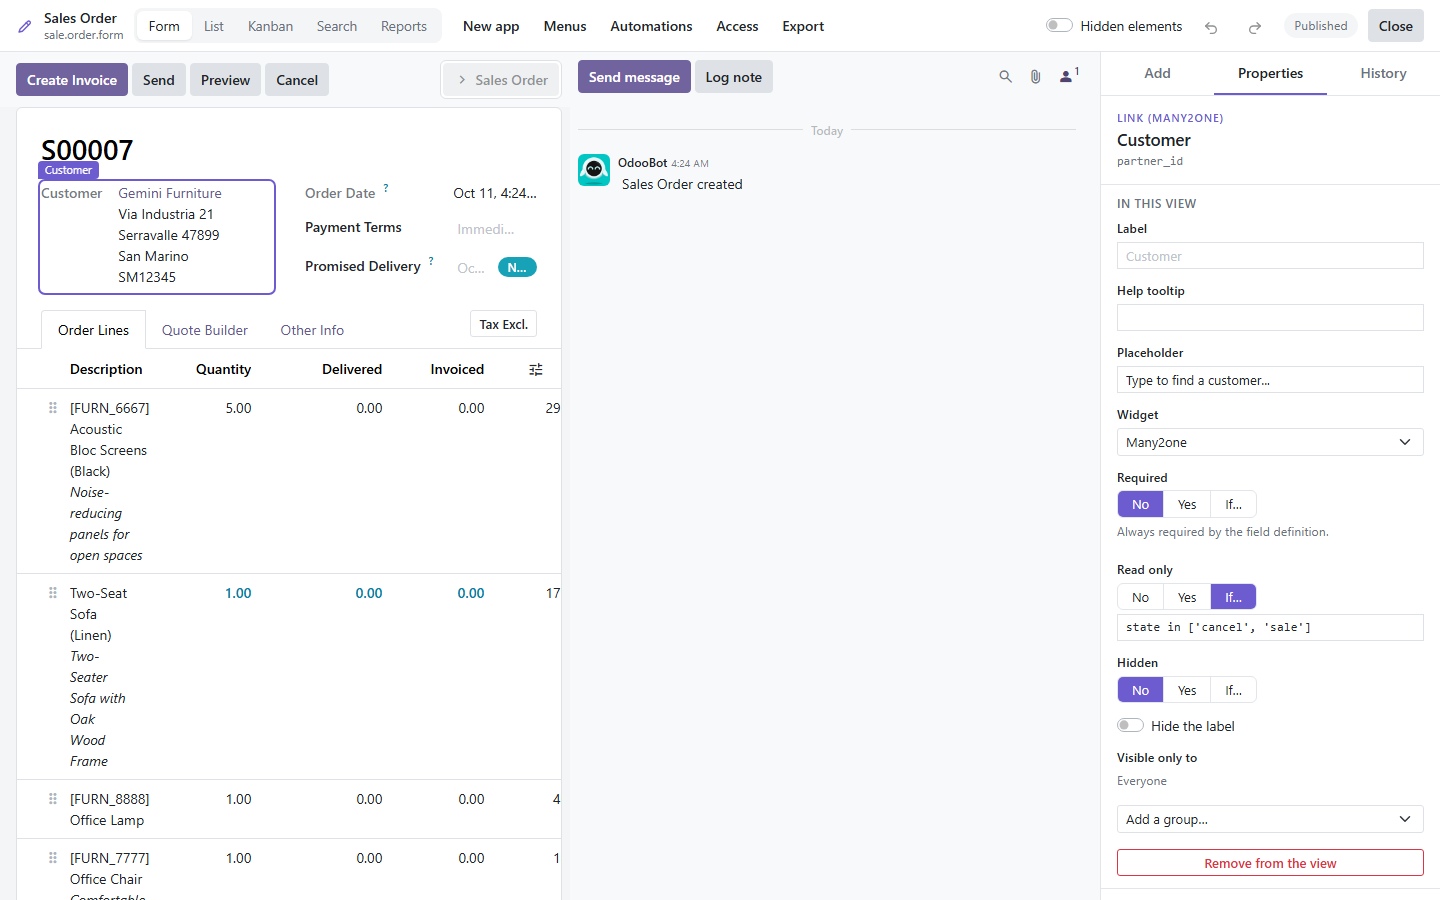Click the followers person icon
The height and width of the screenshot is (900, 1440).
tap(1068, 76)
